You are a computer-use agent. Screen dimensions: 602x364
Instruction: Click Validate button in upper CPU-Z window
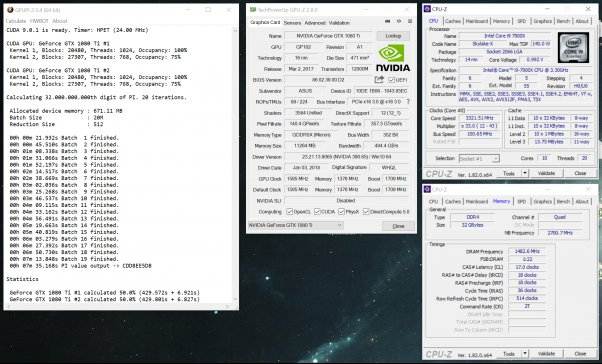[x=546, y=173]
